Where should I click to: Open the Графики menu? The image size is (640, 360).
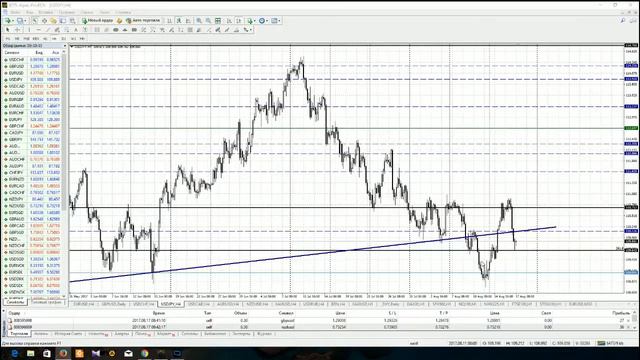[x=67, y=12]
